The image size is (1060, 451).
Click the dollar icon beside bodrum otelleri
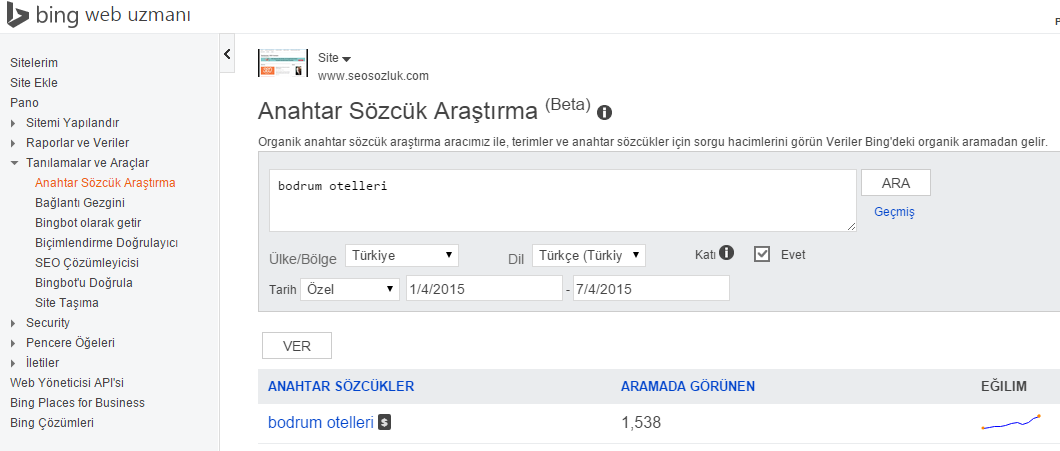[385, 423]
